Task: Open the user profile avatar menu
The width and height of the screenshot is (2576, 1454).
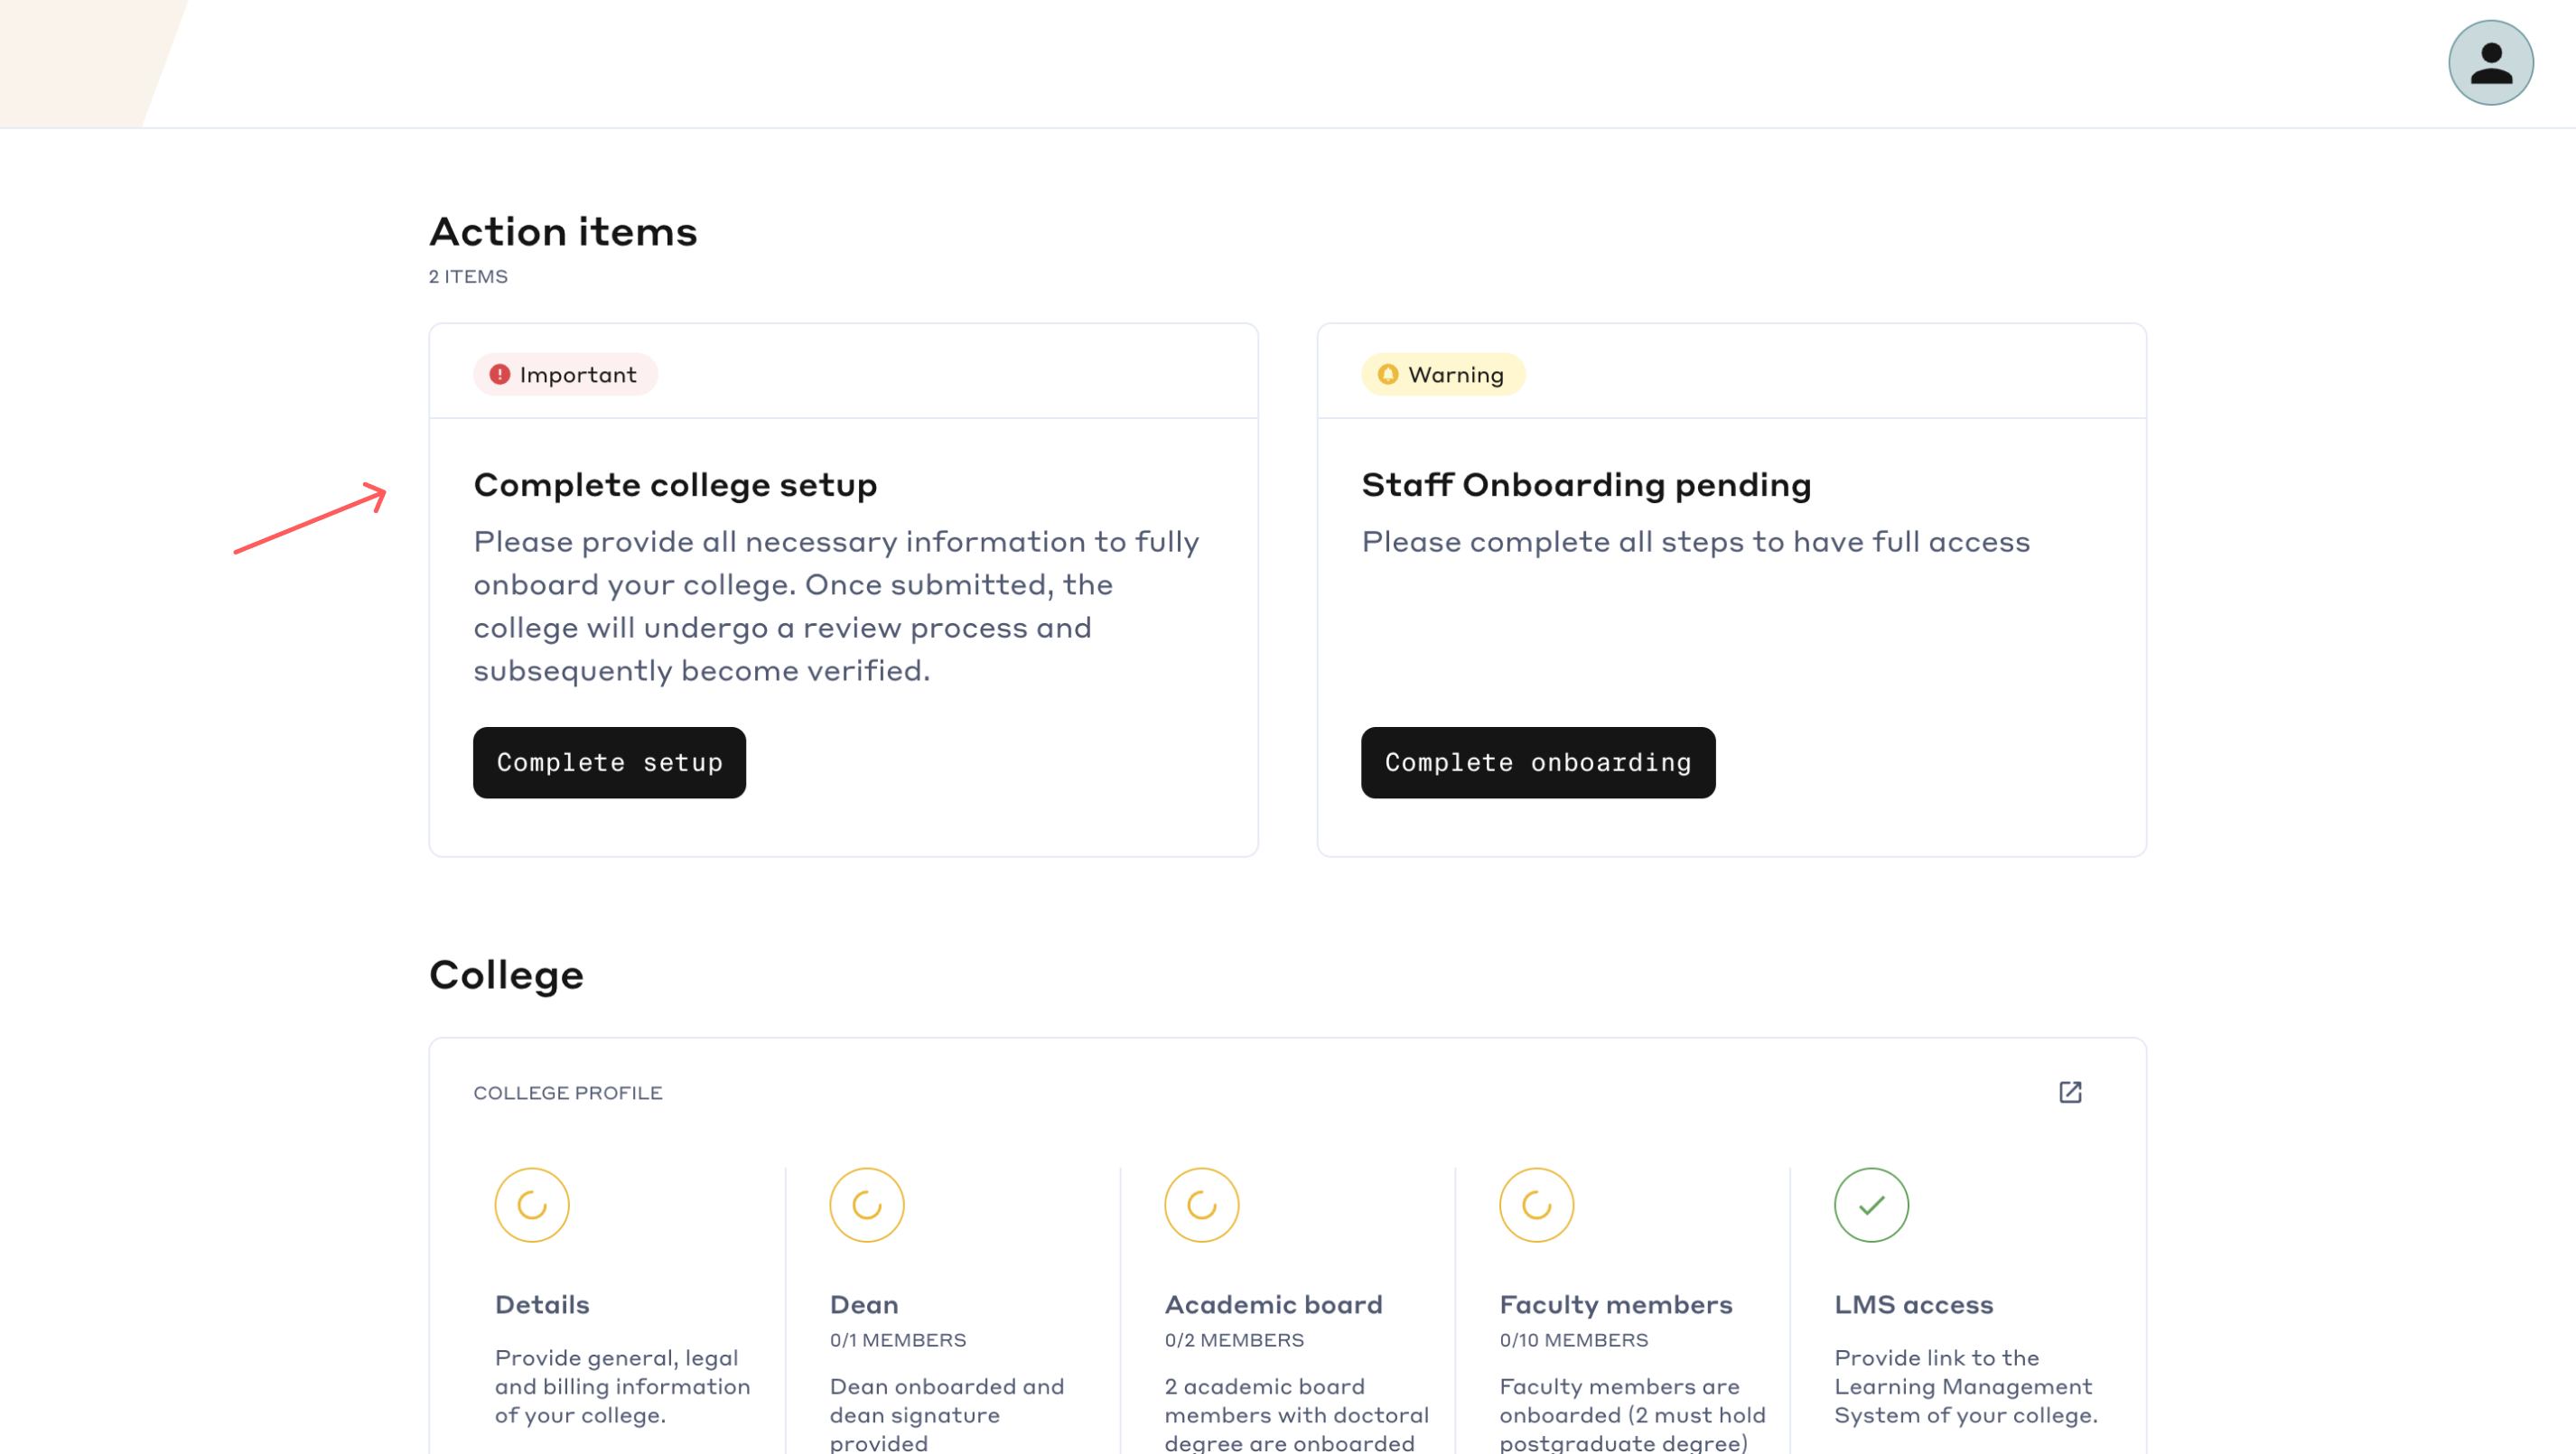Action: [2490, 63]
